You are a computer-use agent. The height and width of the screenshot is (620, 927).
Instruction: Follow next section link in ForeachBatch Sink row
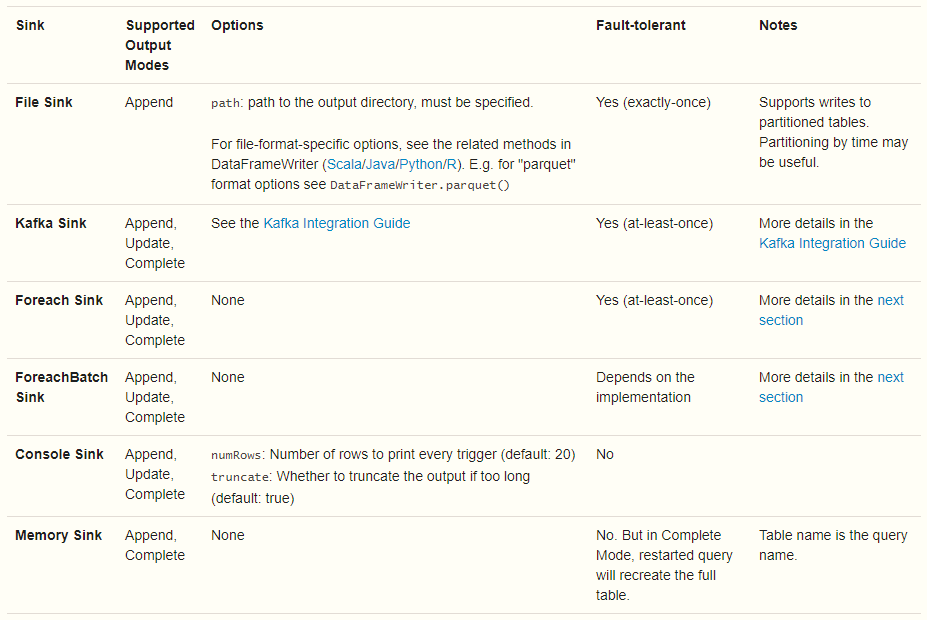coord(831,387)
